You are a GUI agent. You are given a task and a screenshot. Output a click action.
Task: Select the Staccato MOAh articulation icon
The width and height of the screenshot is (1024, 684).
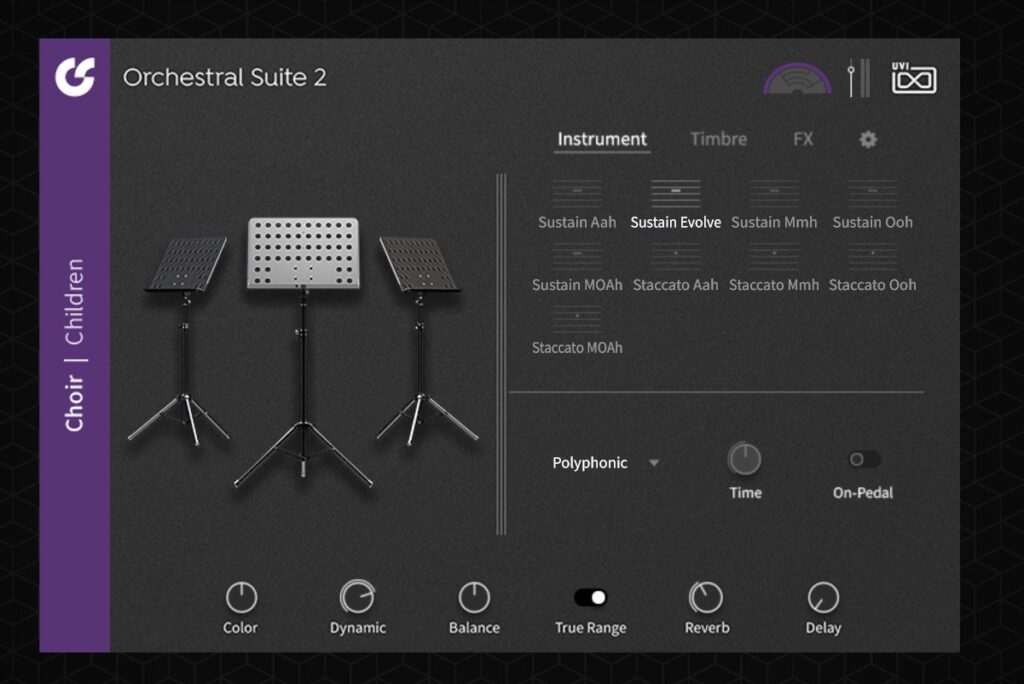point(577,319)
